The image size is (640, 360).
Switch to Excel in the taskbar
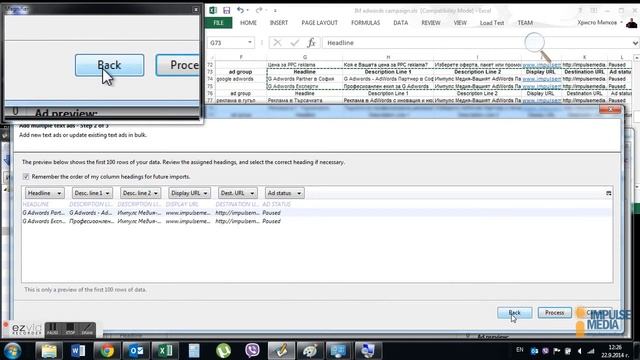coord(165,351)
